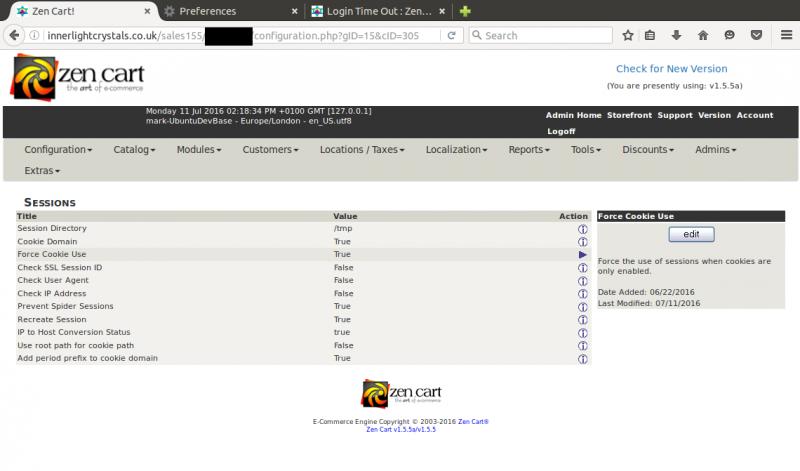Viewport: 800px width, 471px height.
Task: Select the Recreate Session row title
Action: [x=52, y=319]
